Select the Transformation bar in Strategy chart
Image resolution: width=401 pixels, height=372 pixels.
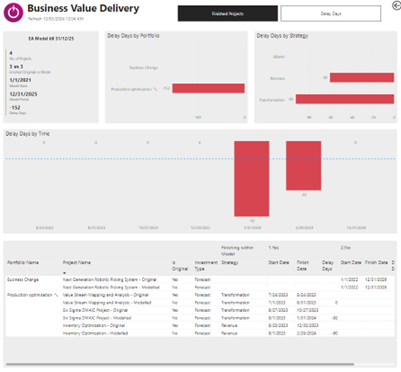pos(345,99)
